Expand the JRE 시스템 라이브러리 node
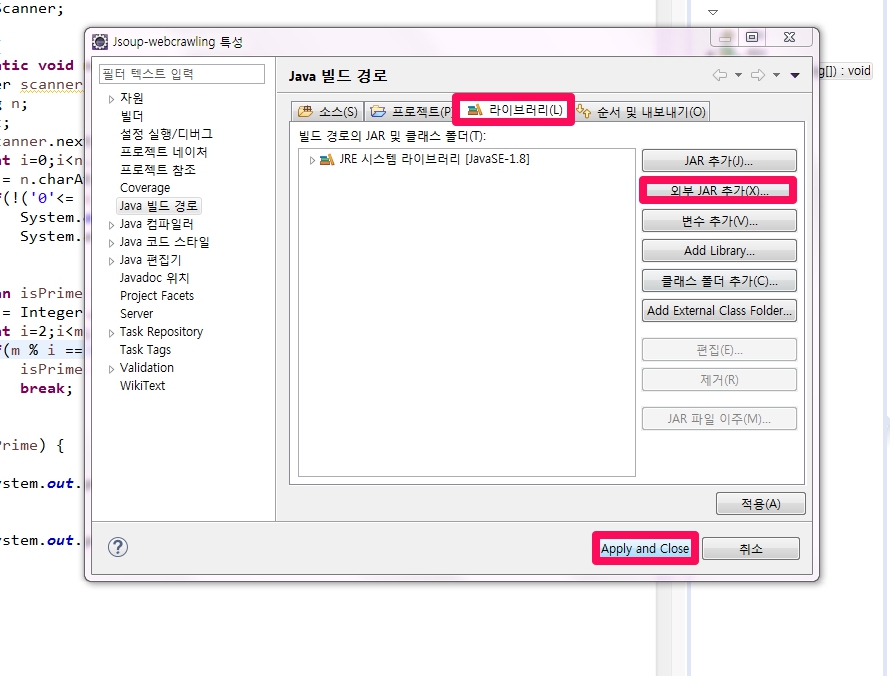The width and height of the screenshot is (890, 676). pyautogui.click(x=312, y=160)
